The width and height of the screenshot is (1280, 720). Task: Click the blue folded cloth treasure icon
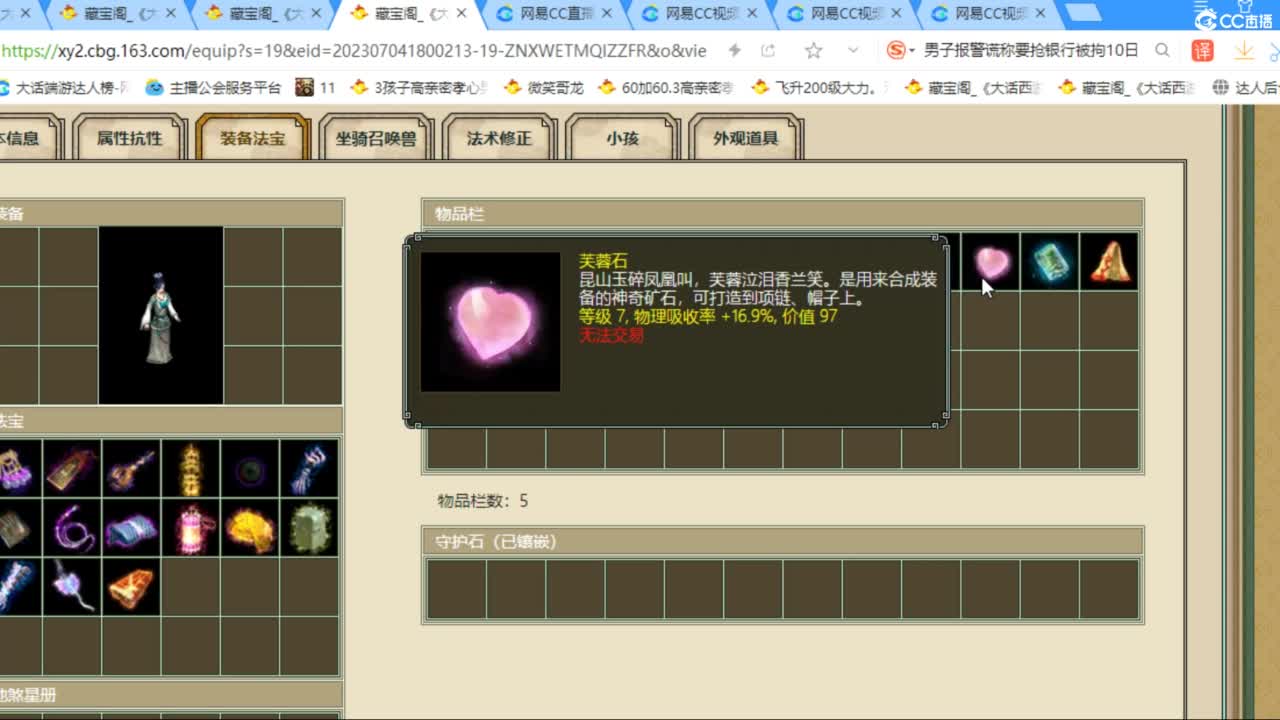(x=131, y=528)
